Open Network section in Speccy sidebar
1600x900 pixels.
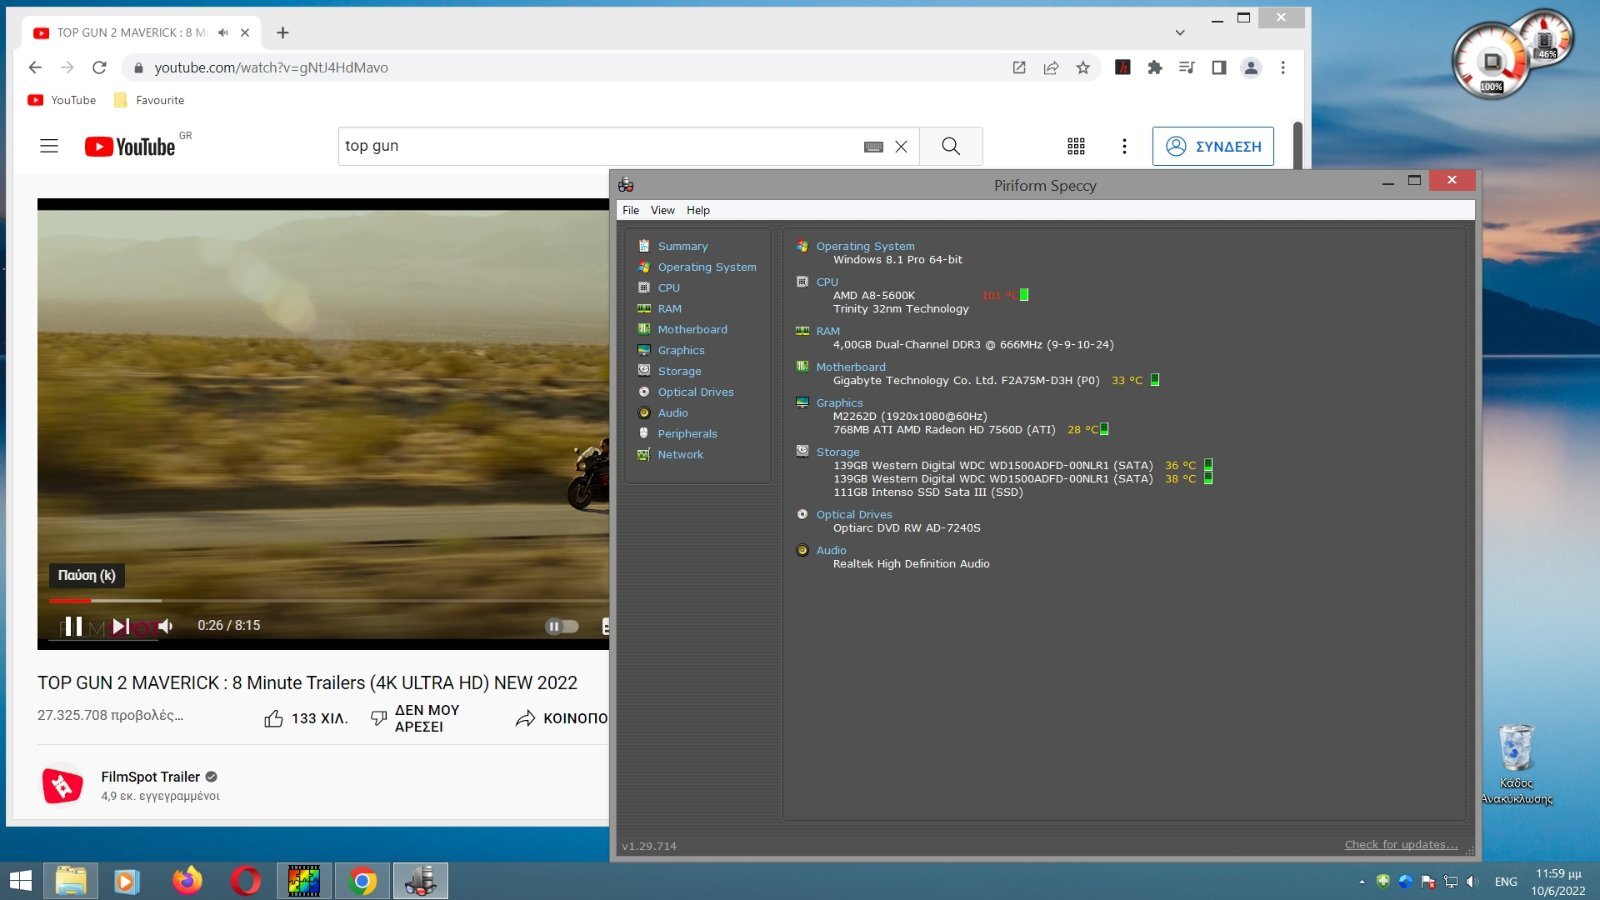point(680,455)
